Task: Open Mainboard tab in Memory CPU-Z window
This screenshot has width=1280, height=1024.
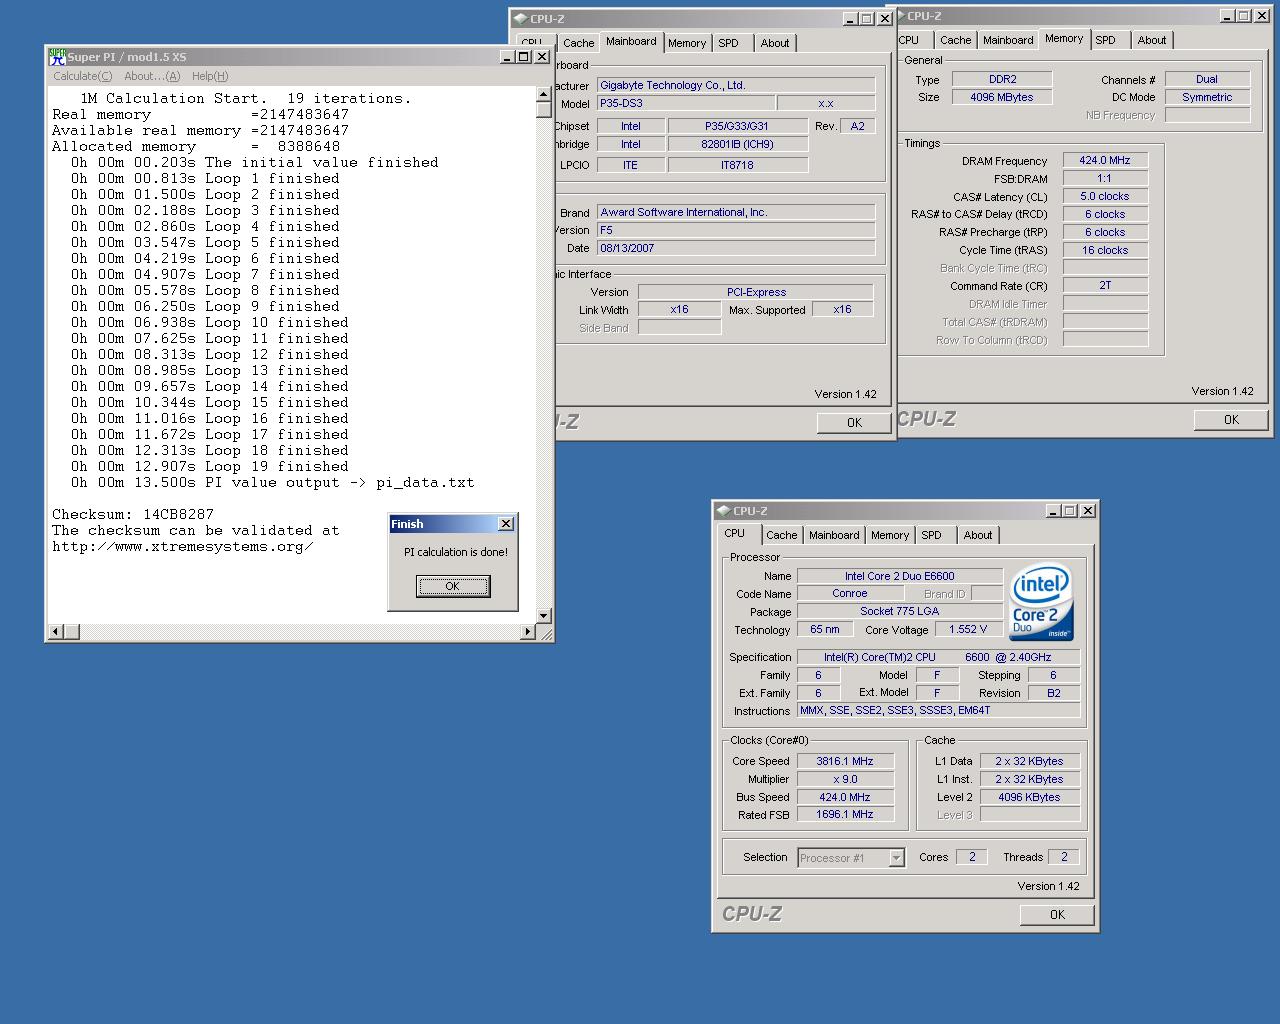Action: [x=1008, y=40]
